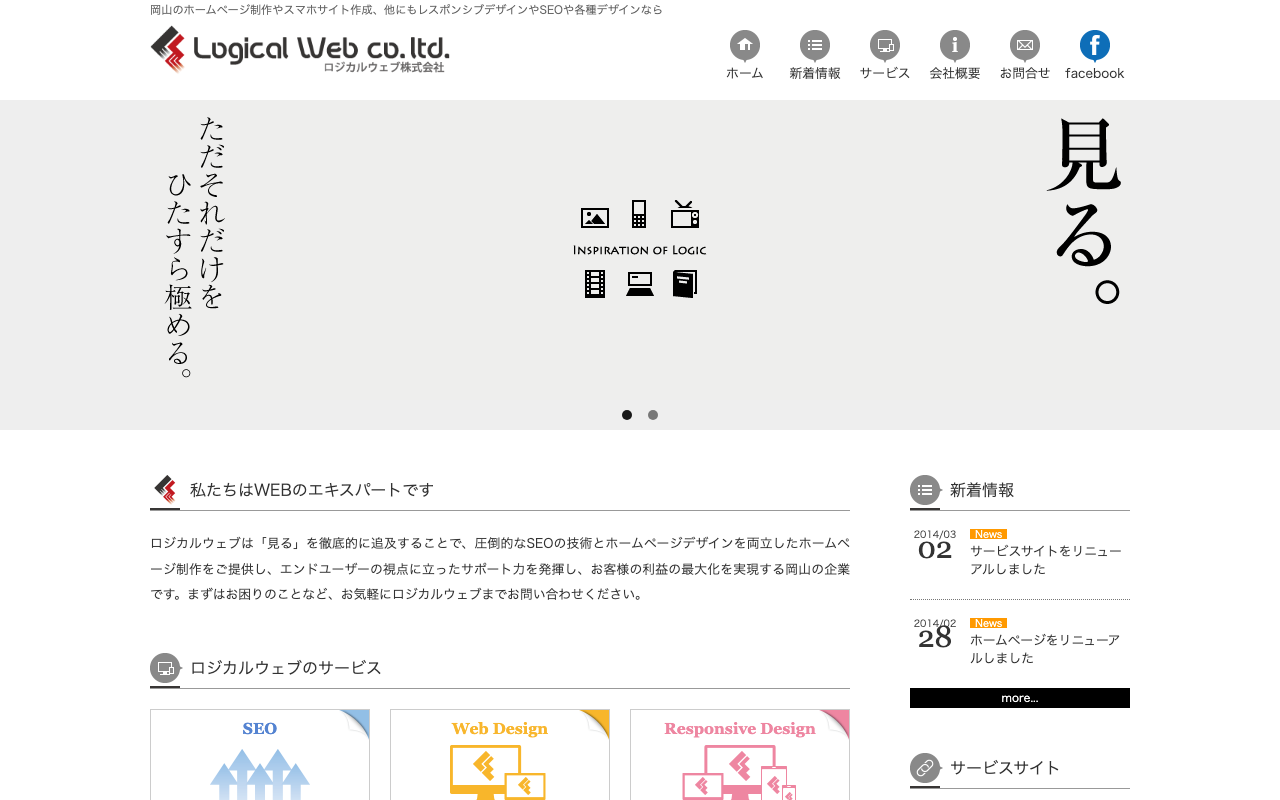Screen dimensions: 1280x800
Task: Click the ただそれだけをひたすら極める。 vertical text
Action: click(x=196, y=247)
